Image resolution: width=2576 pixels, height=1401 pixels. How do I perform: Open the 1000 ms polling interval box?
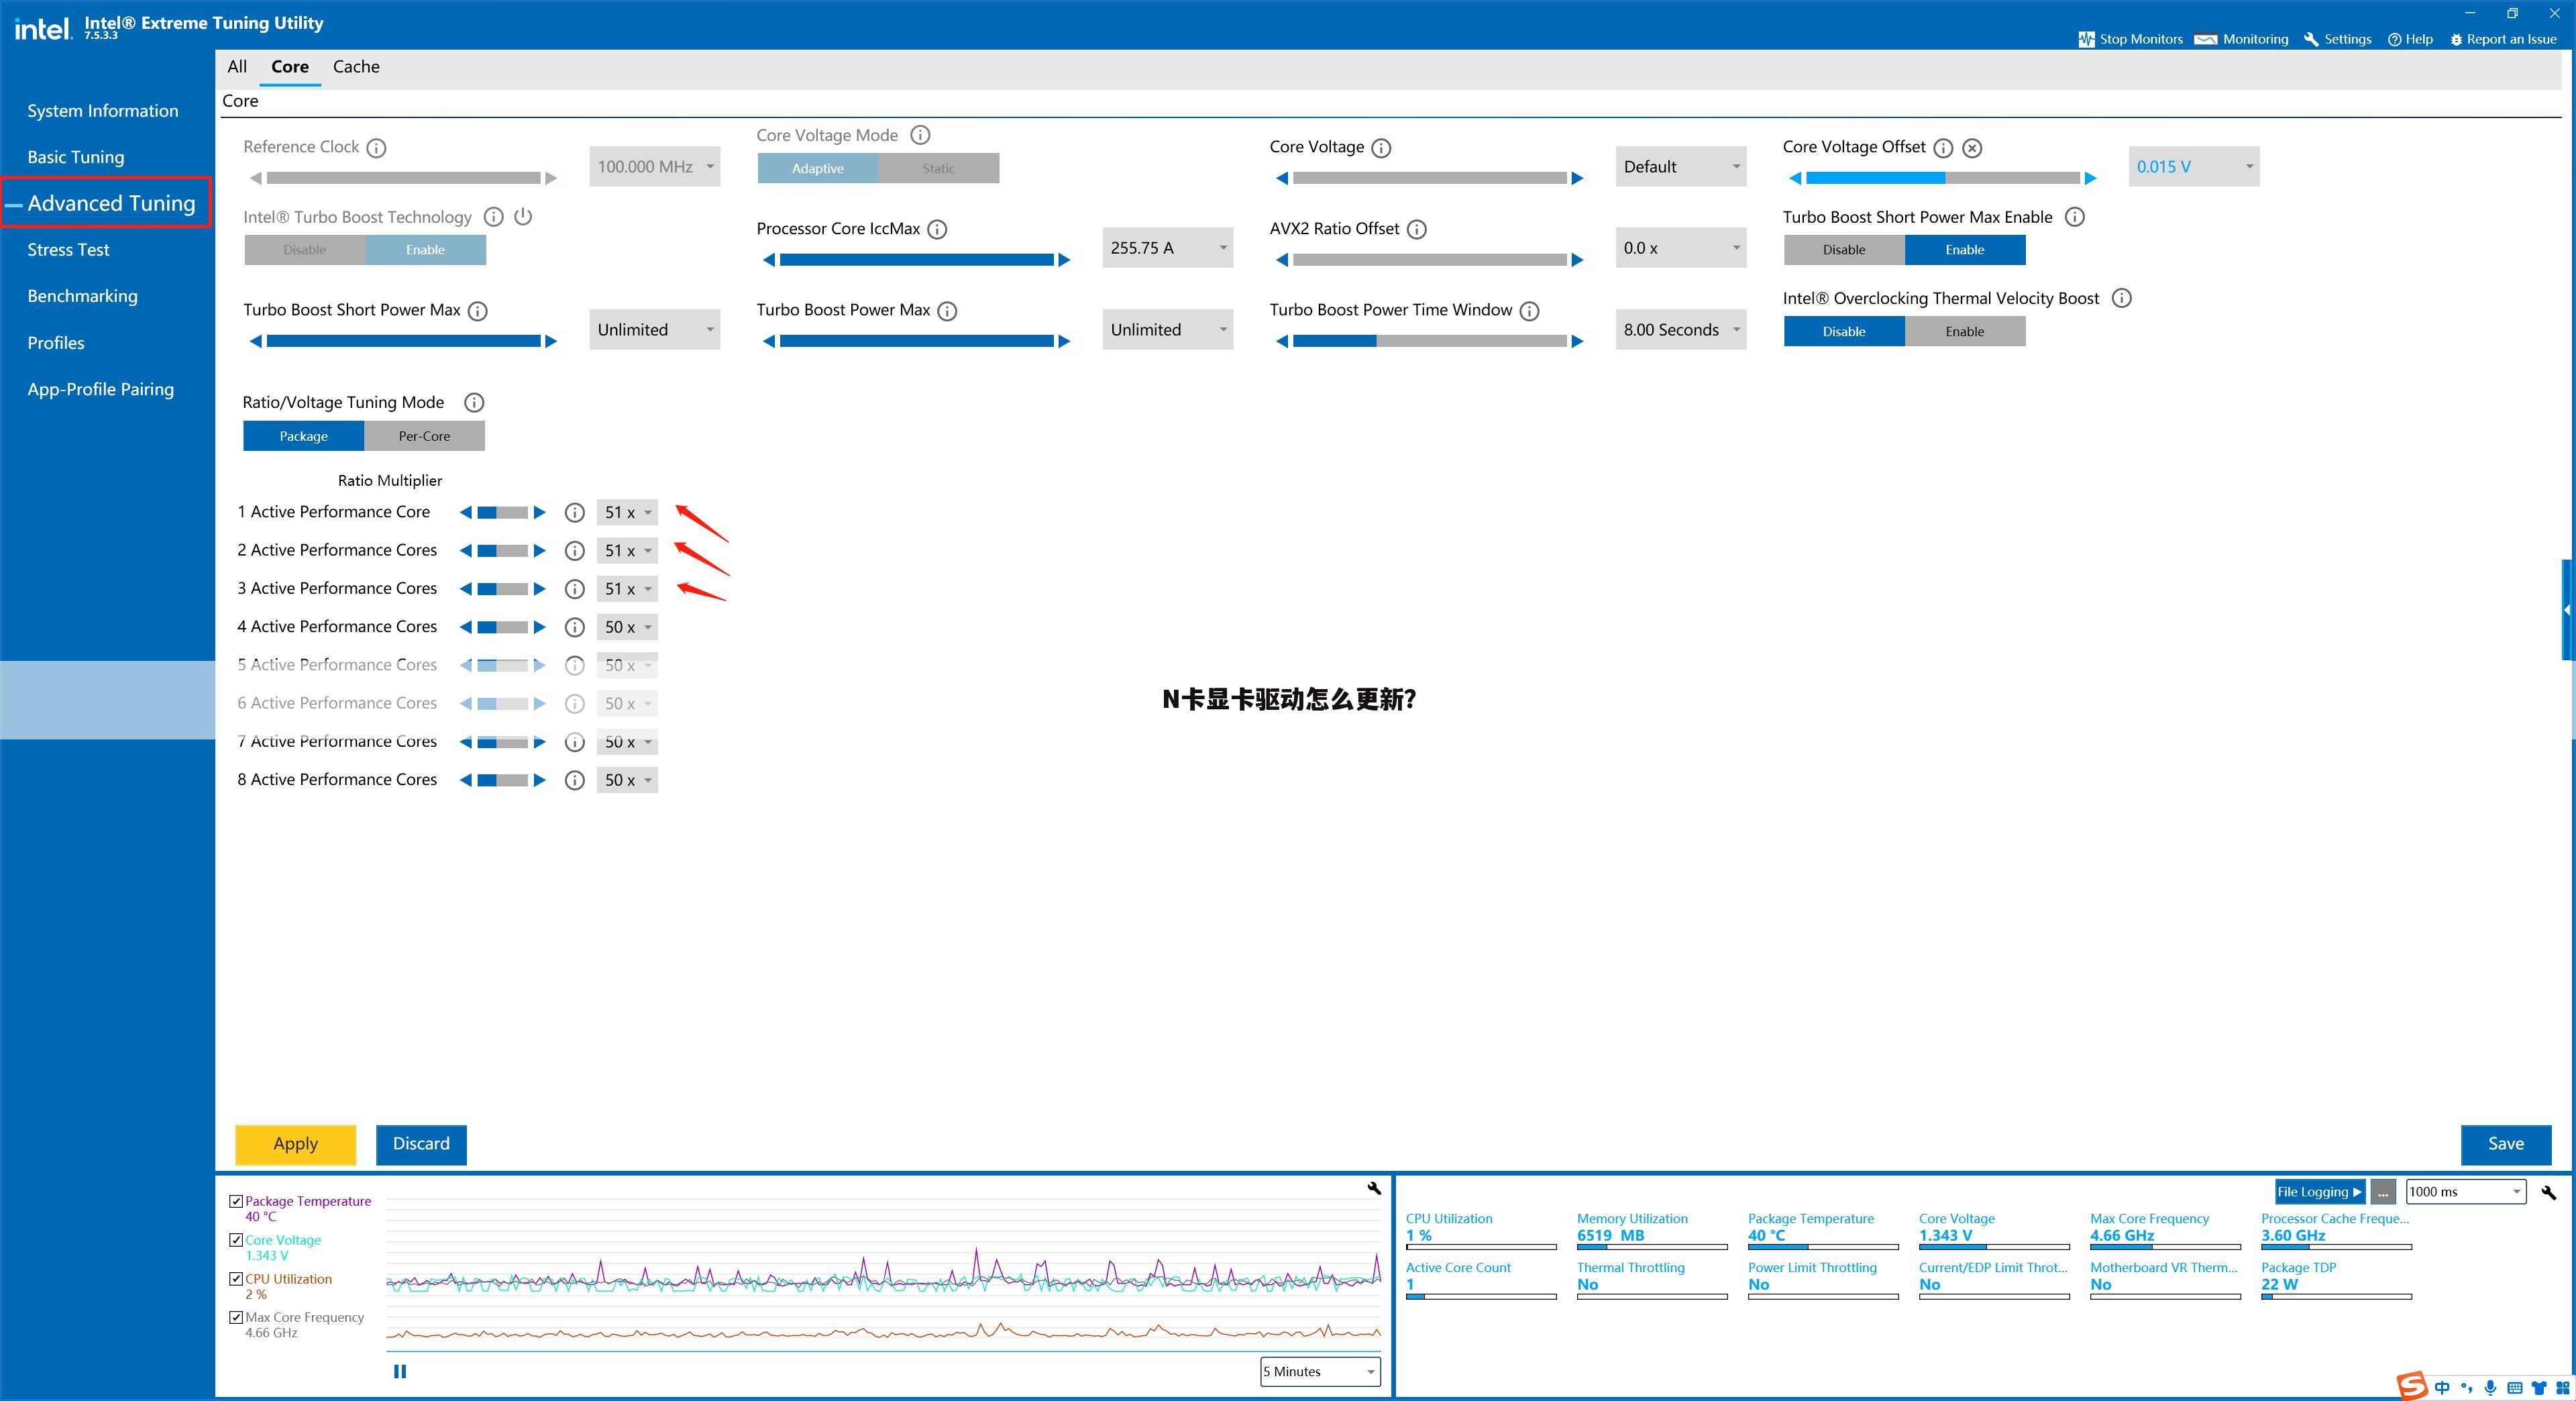[x=2466, y=1192]
